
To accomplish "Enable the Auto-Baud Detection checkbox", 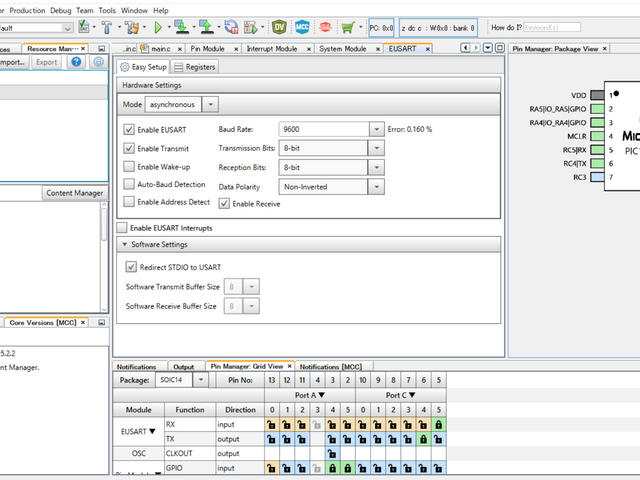I will 129,184.
